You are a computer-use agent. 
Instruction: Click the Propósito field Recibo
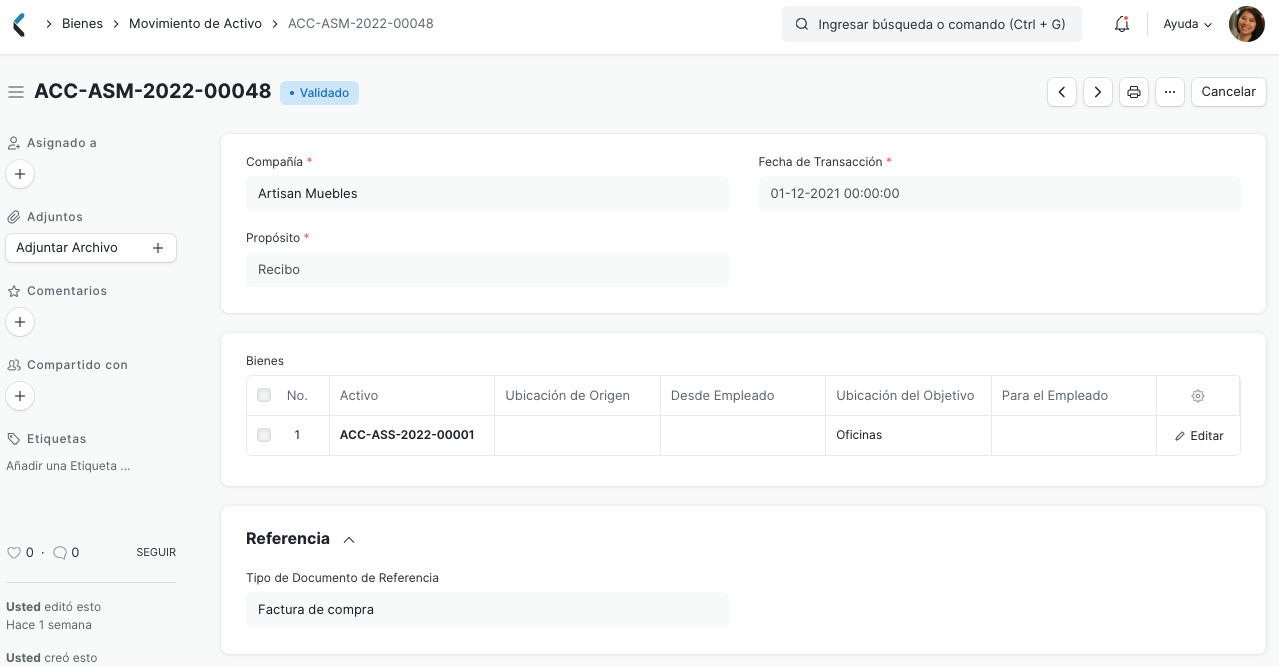pyautogui.click(x=487, y=270)
